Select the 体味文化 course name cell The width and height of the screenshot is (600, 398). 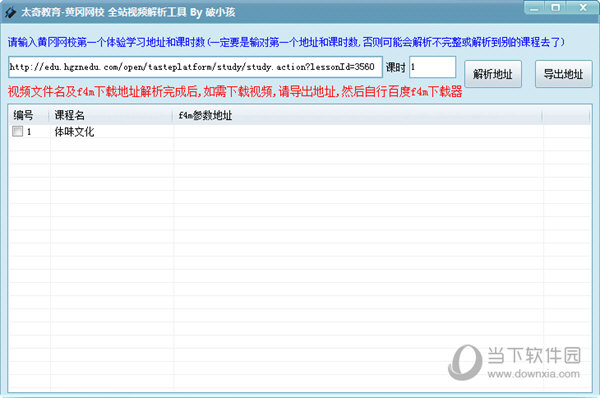click(74, 132)
